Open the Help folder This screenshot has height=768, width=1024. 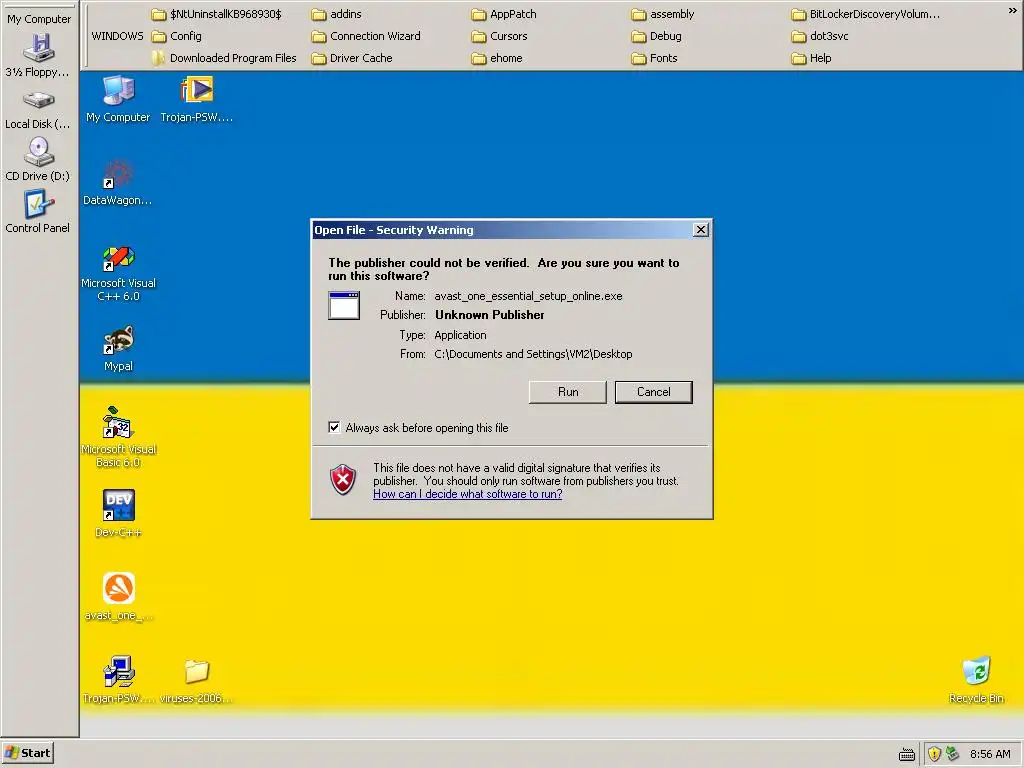(x=812, y=58)
